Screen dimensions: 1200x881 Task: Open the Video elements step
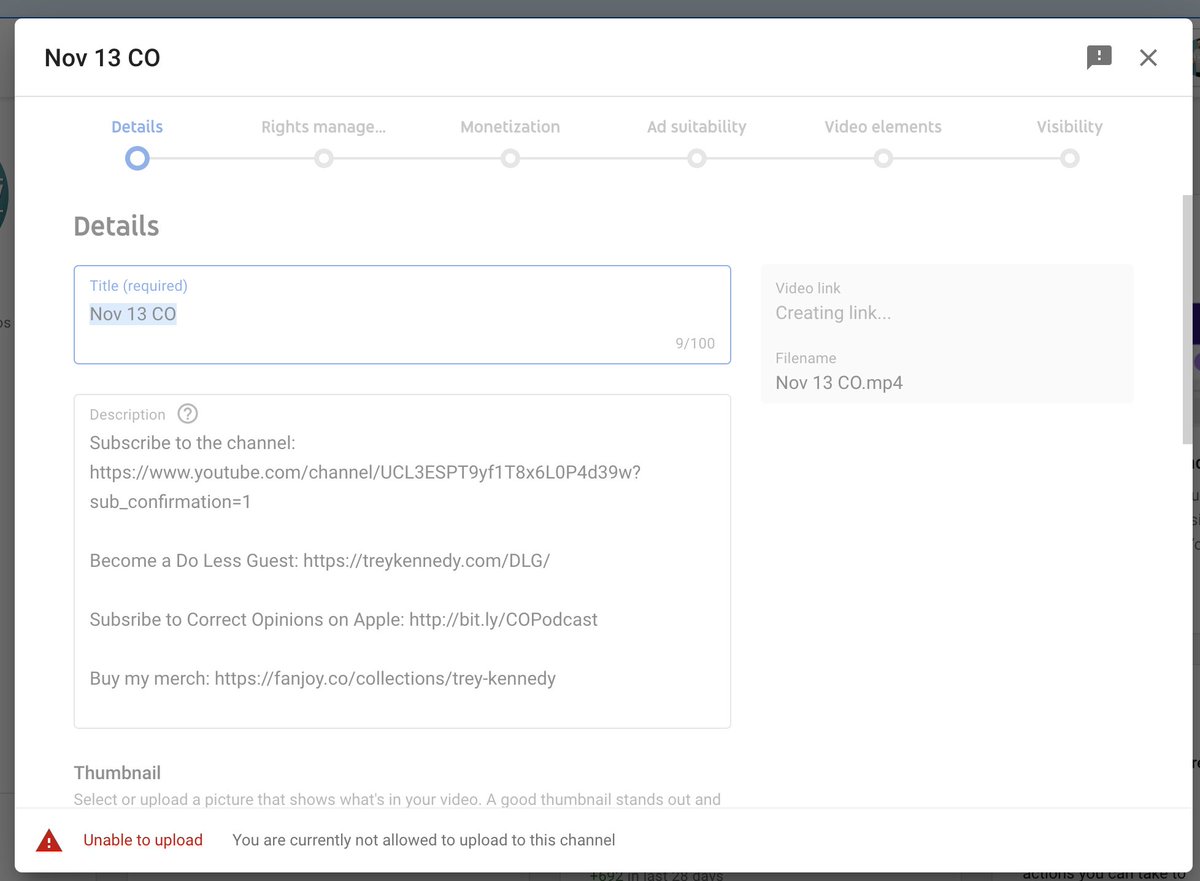883,127
